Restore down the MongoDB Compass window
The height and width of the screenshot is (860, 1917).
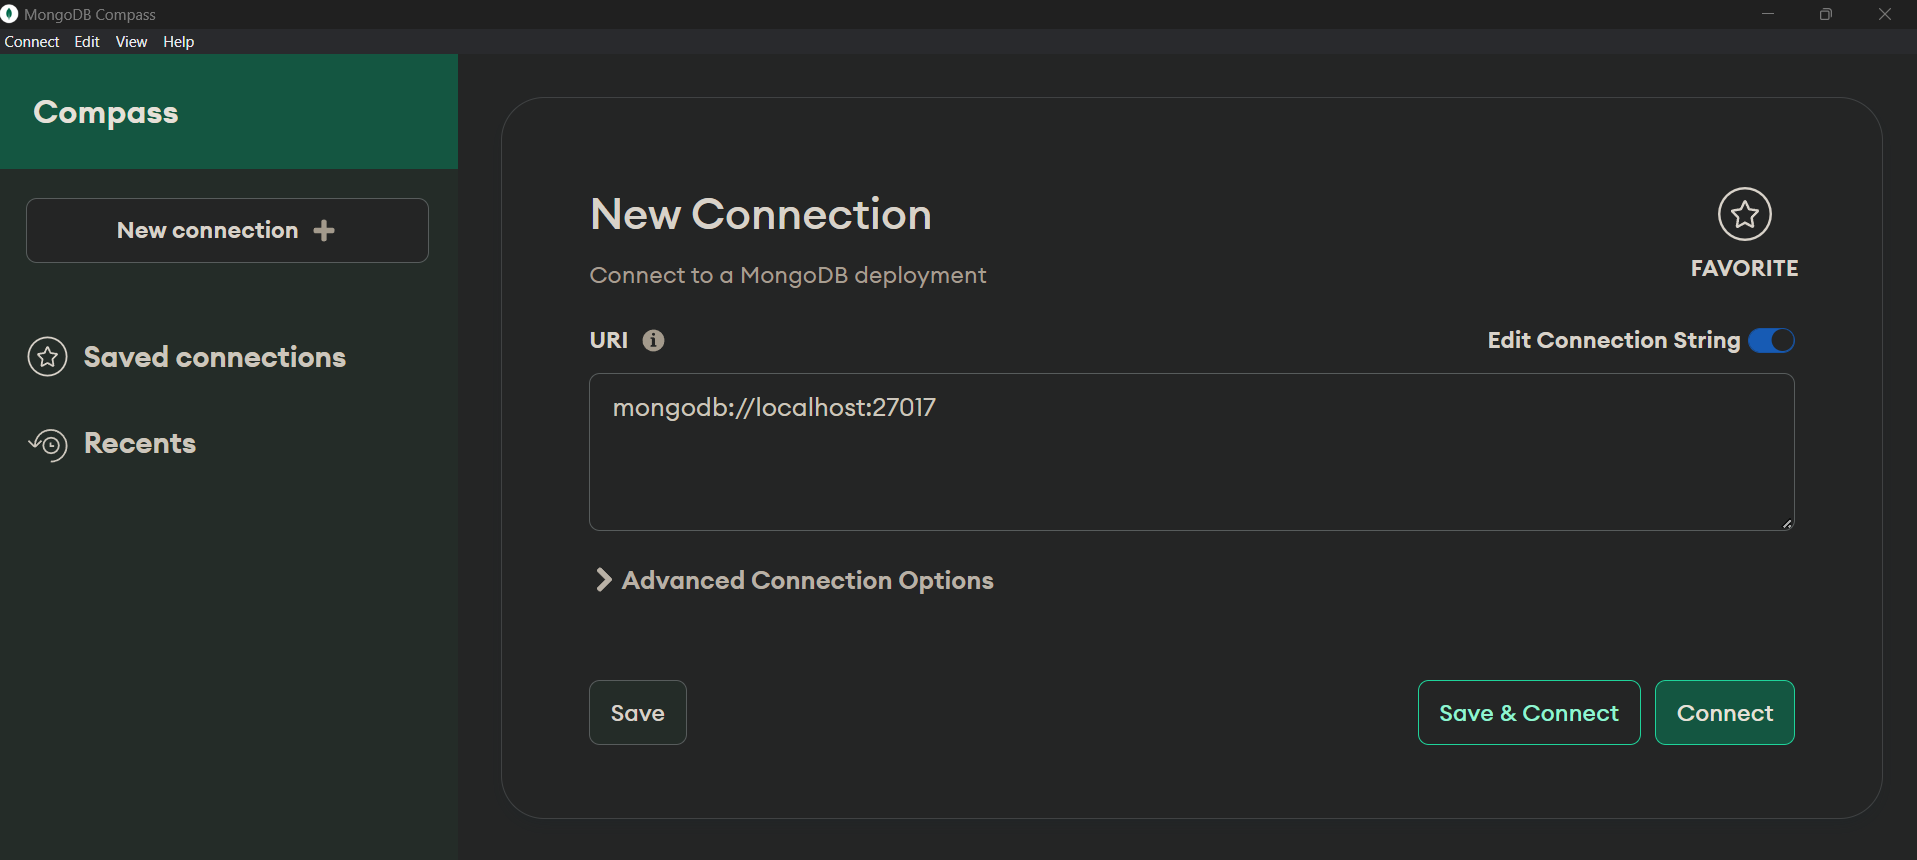[x=1826, y=14]
